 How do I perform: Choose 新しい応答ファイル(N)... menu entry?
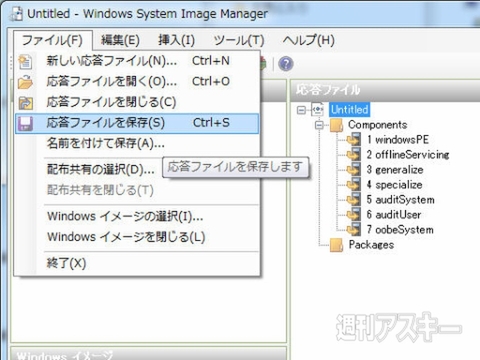(137, 61)
